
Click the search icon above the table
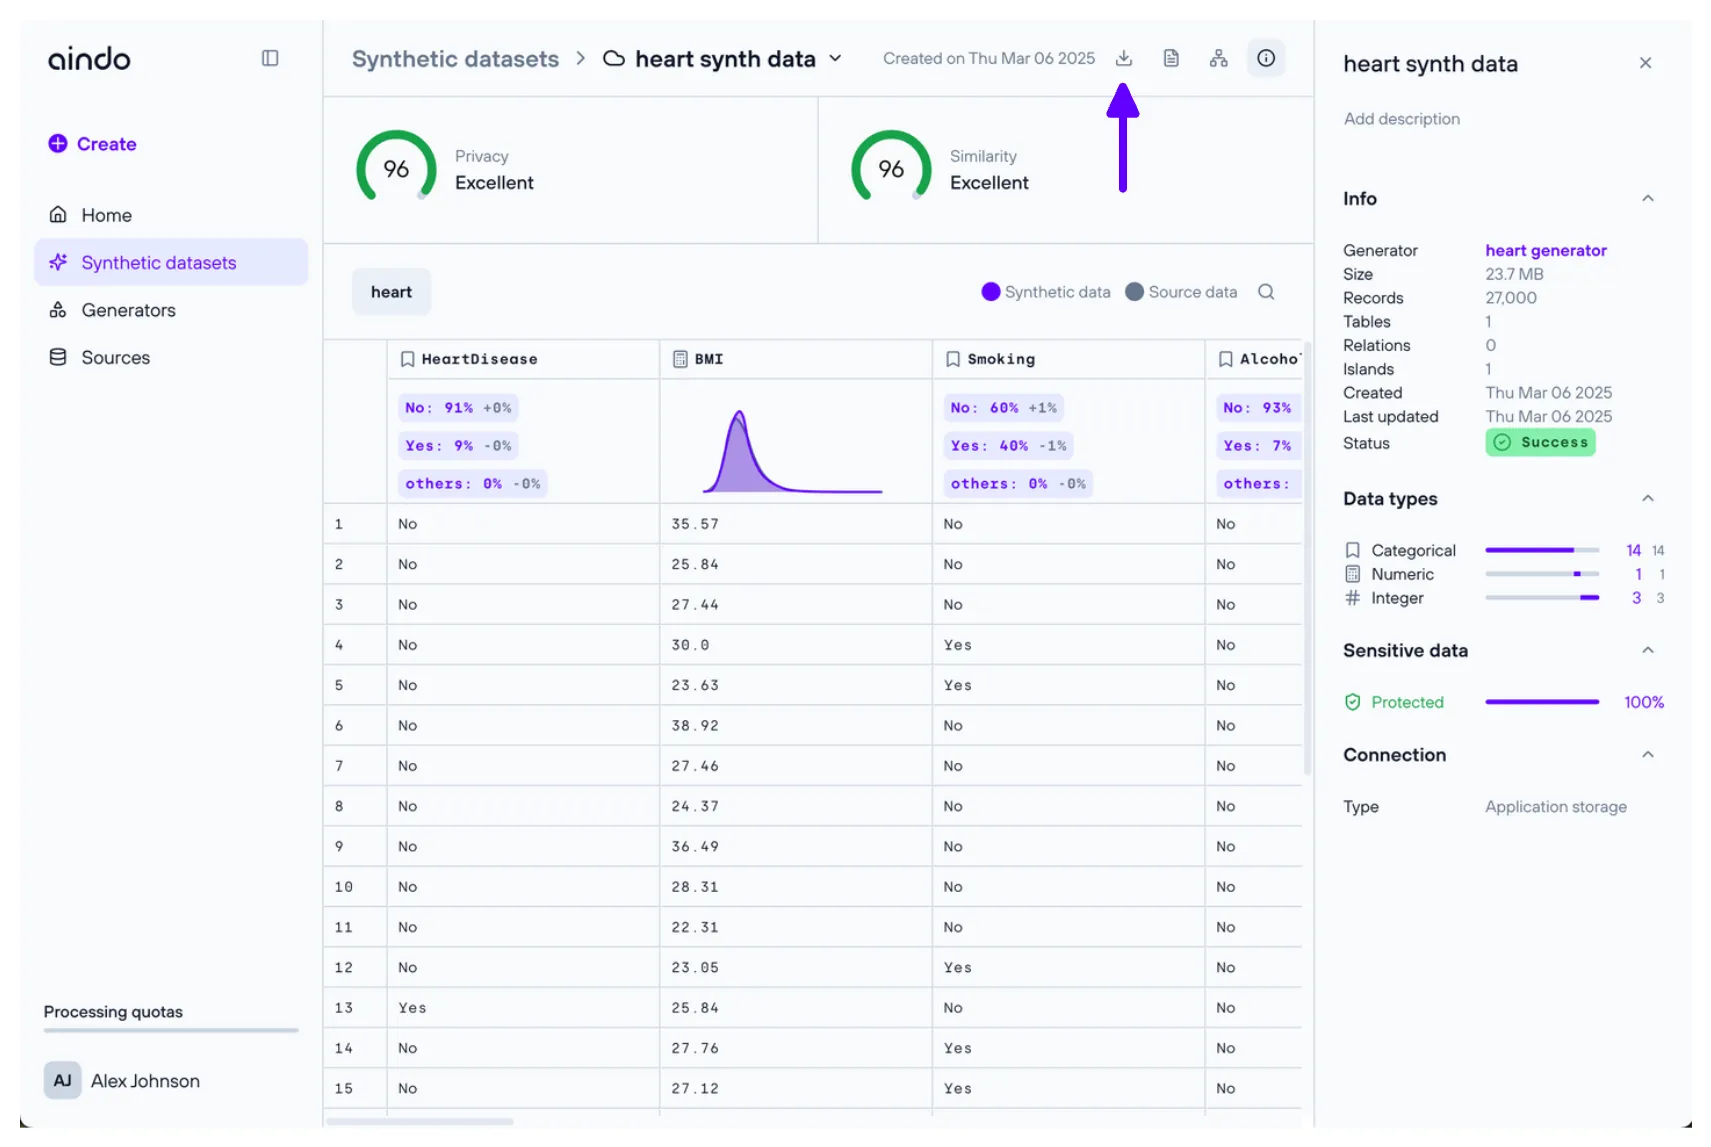point(1266,292)
